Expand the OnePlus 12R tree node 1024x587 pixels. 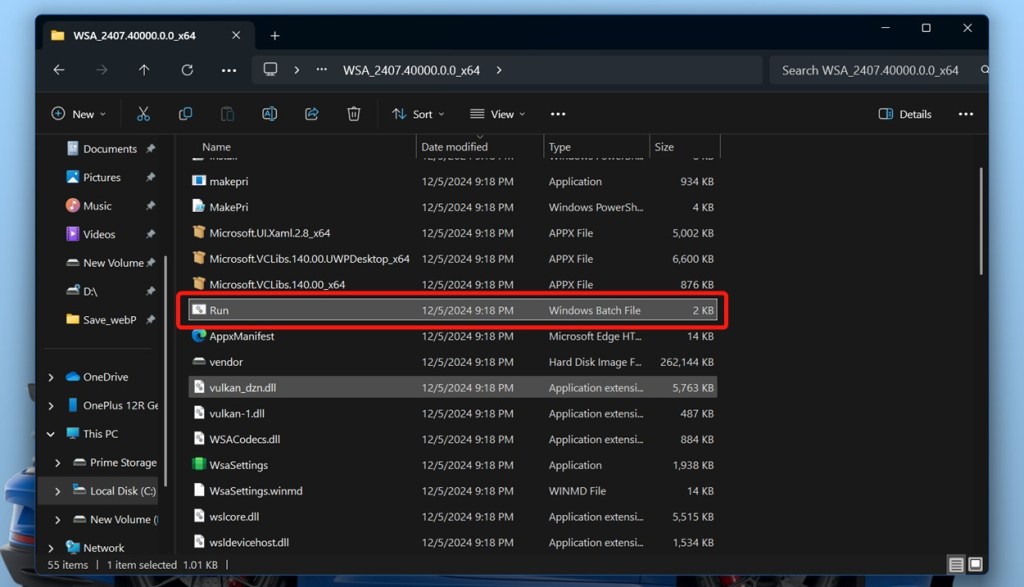[51, 405]
